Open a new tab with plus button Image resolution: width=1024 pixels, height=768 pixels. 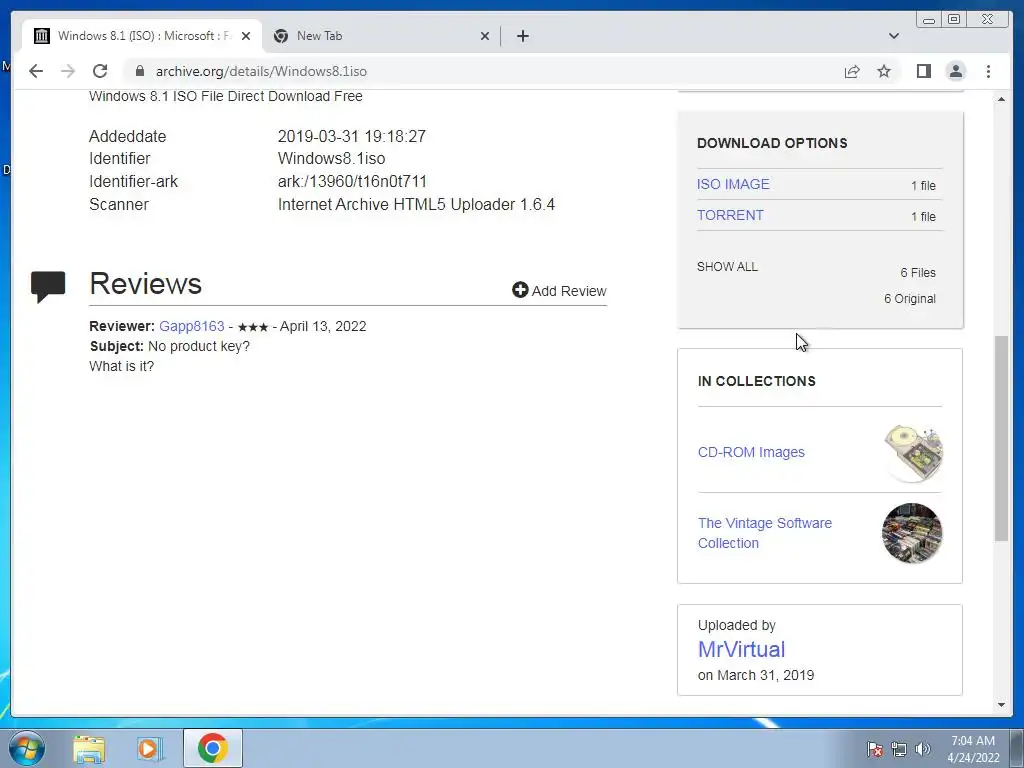(x=522, y=36)
